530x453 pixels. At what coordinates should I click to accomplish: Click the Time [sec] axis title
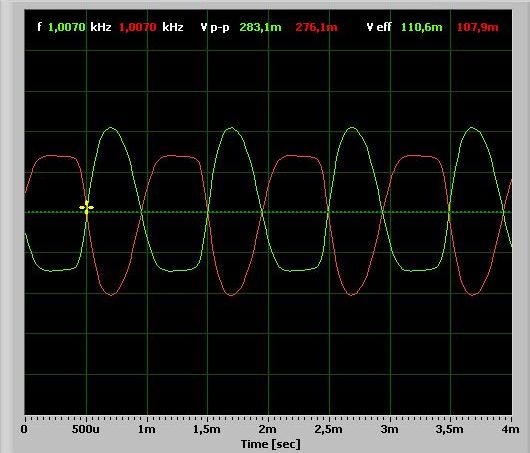[x=270, y=444]
